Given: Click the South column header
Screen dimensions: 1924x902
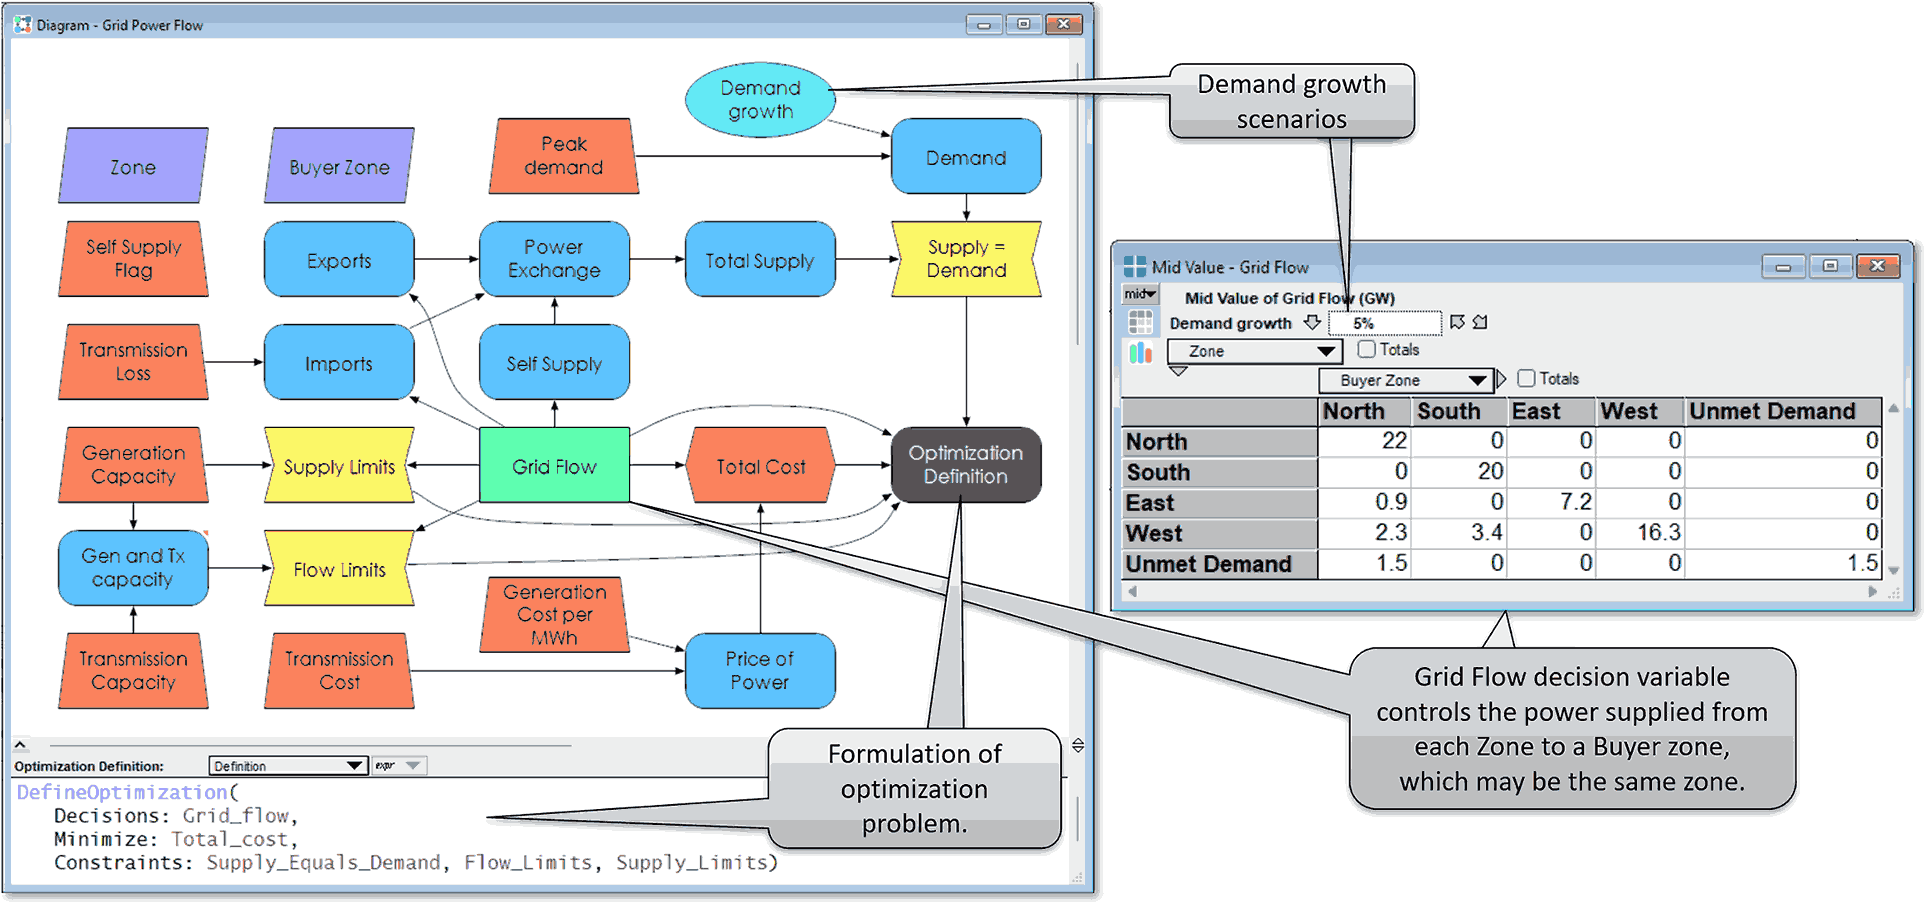Looking at the screenshot, I should coord(1458,411).
